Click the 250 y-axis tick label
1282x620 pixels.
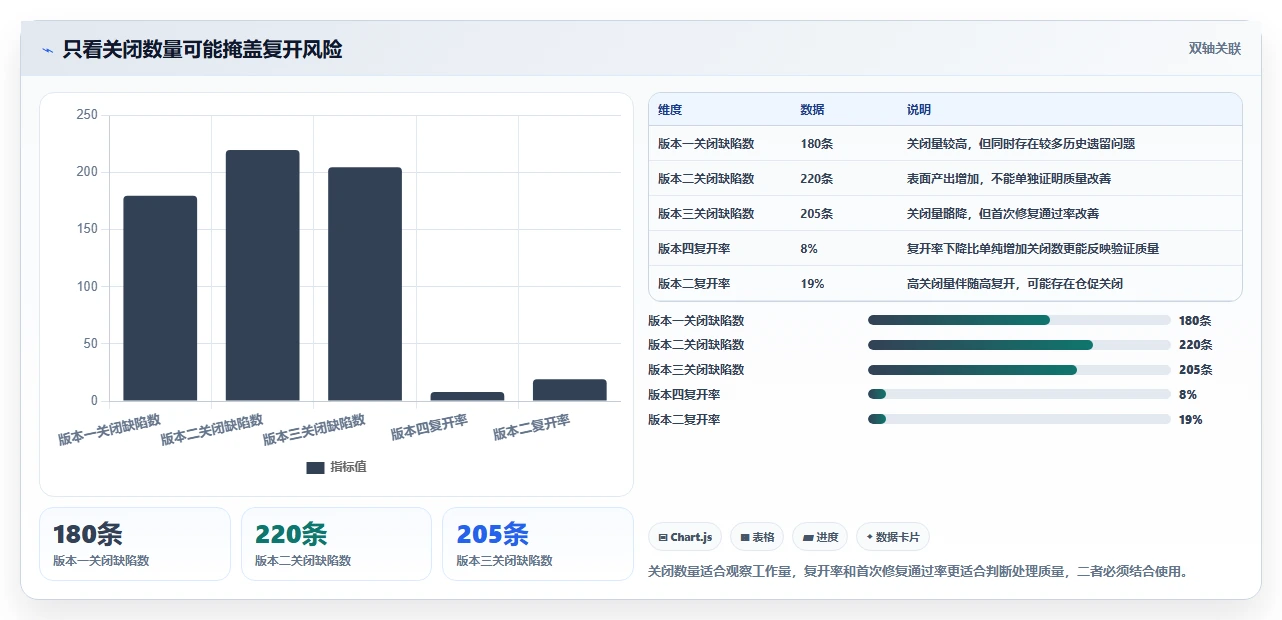click(x=88, y=115)
